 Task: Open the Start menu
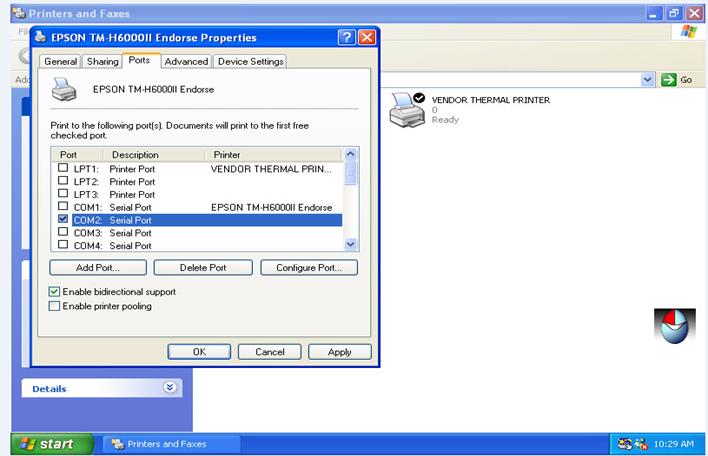click(x=52, y=444)
